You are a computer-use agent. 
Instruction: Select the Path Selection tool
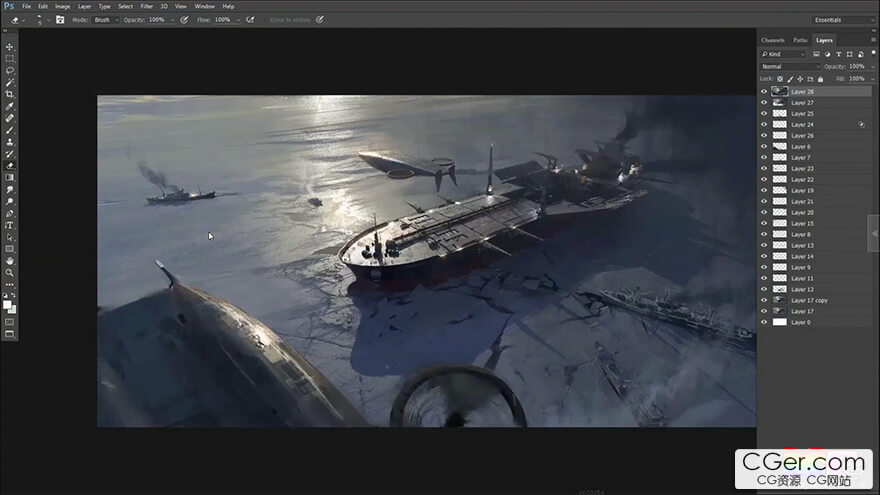[x=10, y=237]
